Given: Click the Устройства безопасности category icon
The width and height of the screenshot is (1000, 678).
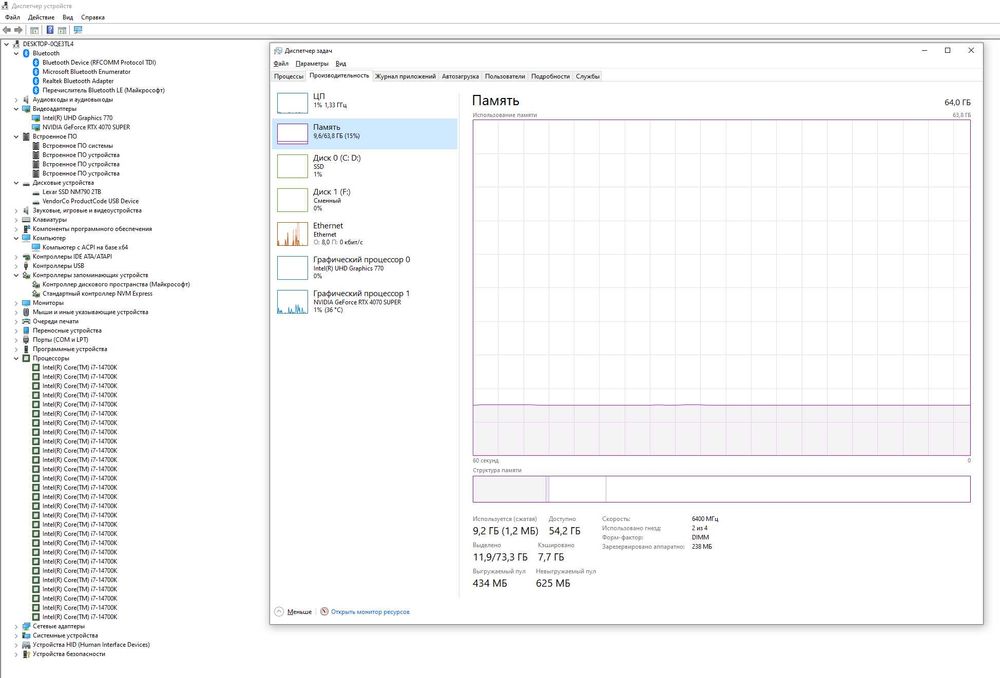Looking at the screenshot, I should (x=26, y=654).
